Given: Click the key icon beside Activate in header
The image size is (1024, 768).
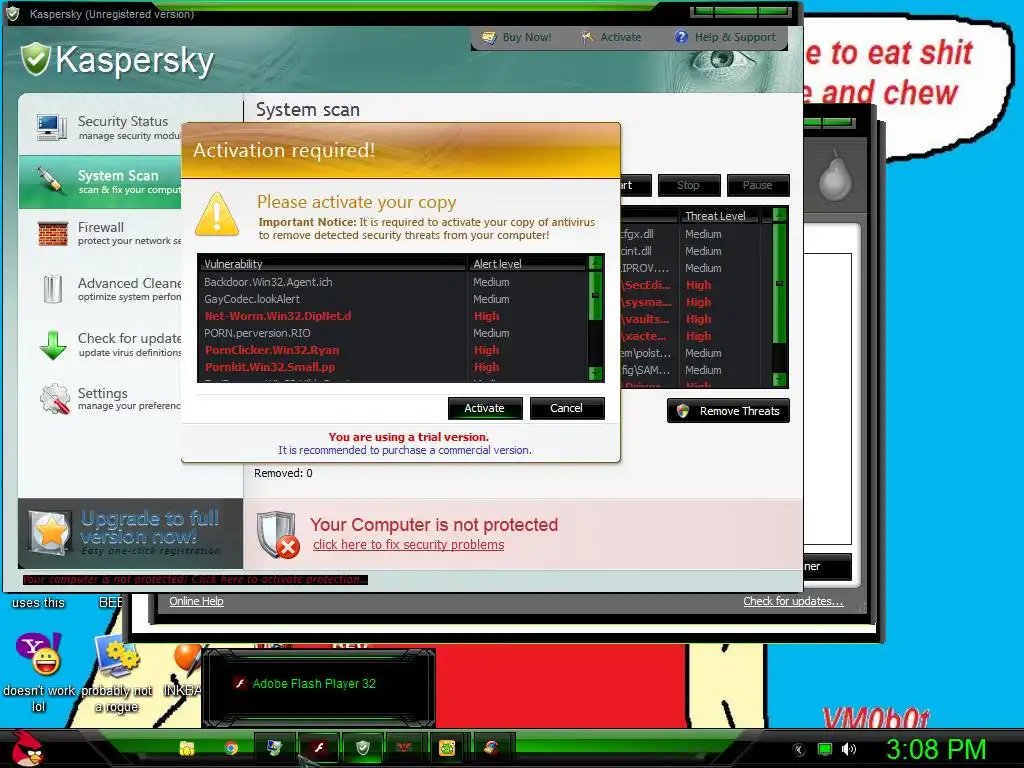Looking at the screenshot, I should click(587, 37).
